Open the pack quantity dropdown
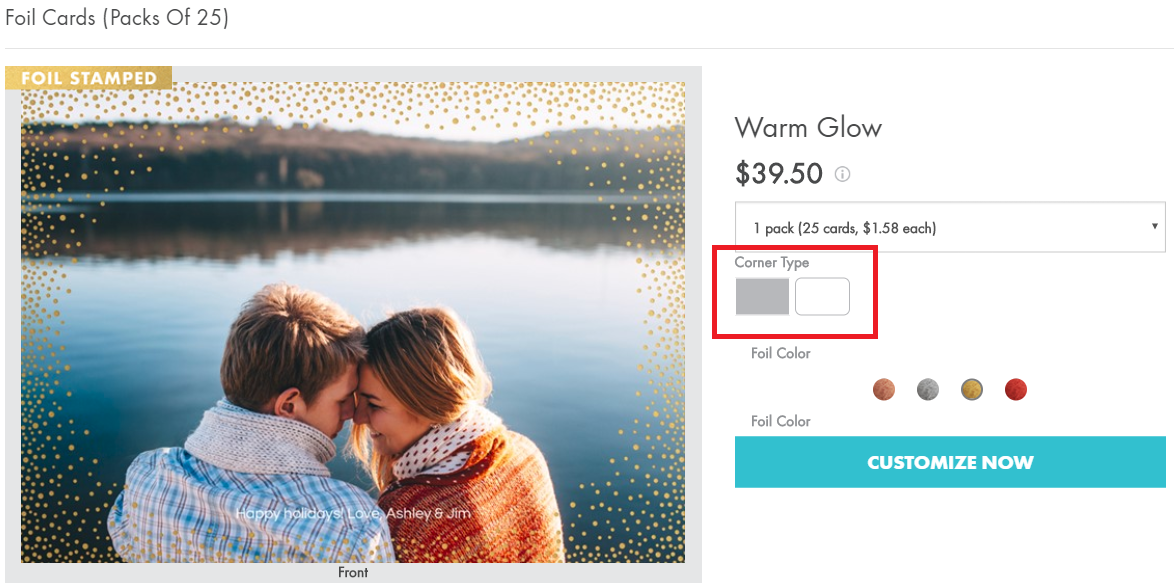 [x=948, y=228]
